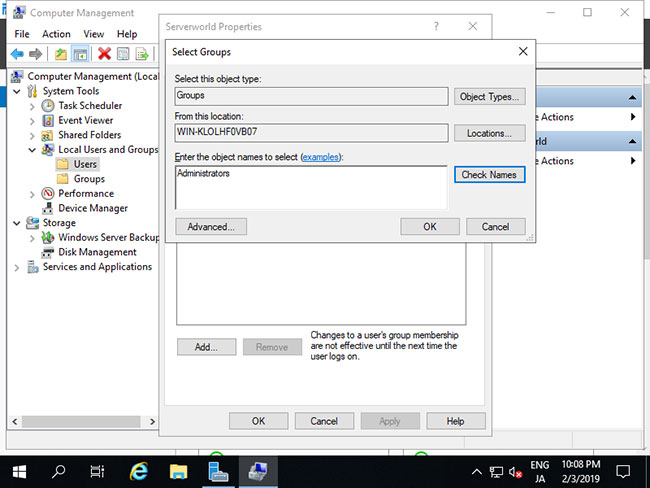650x488 pixels.
Task: Click the network tray icon
Action: [496, 472]
